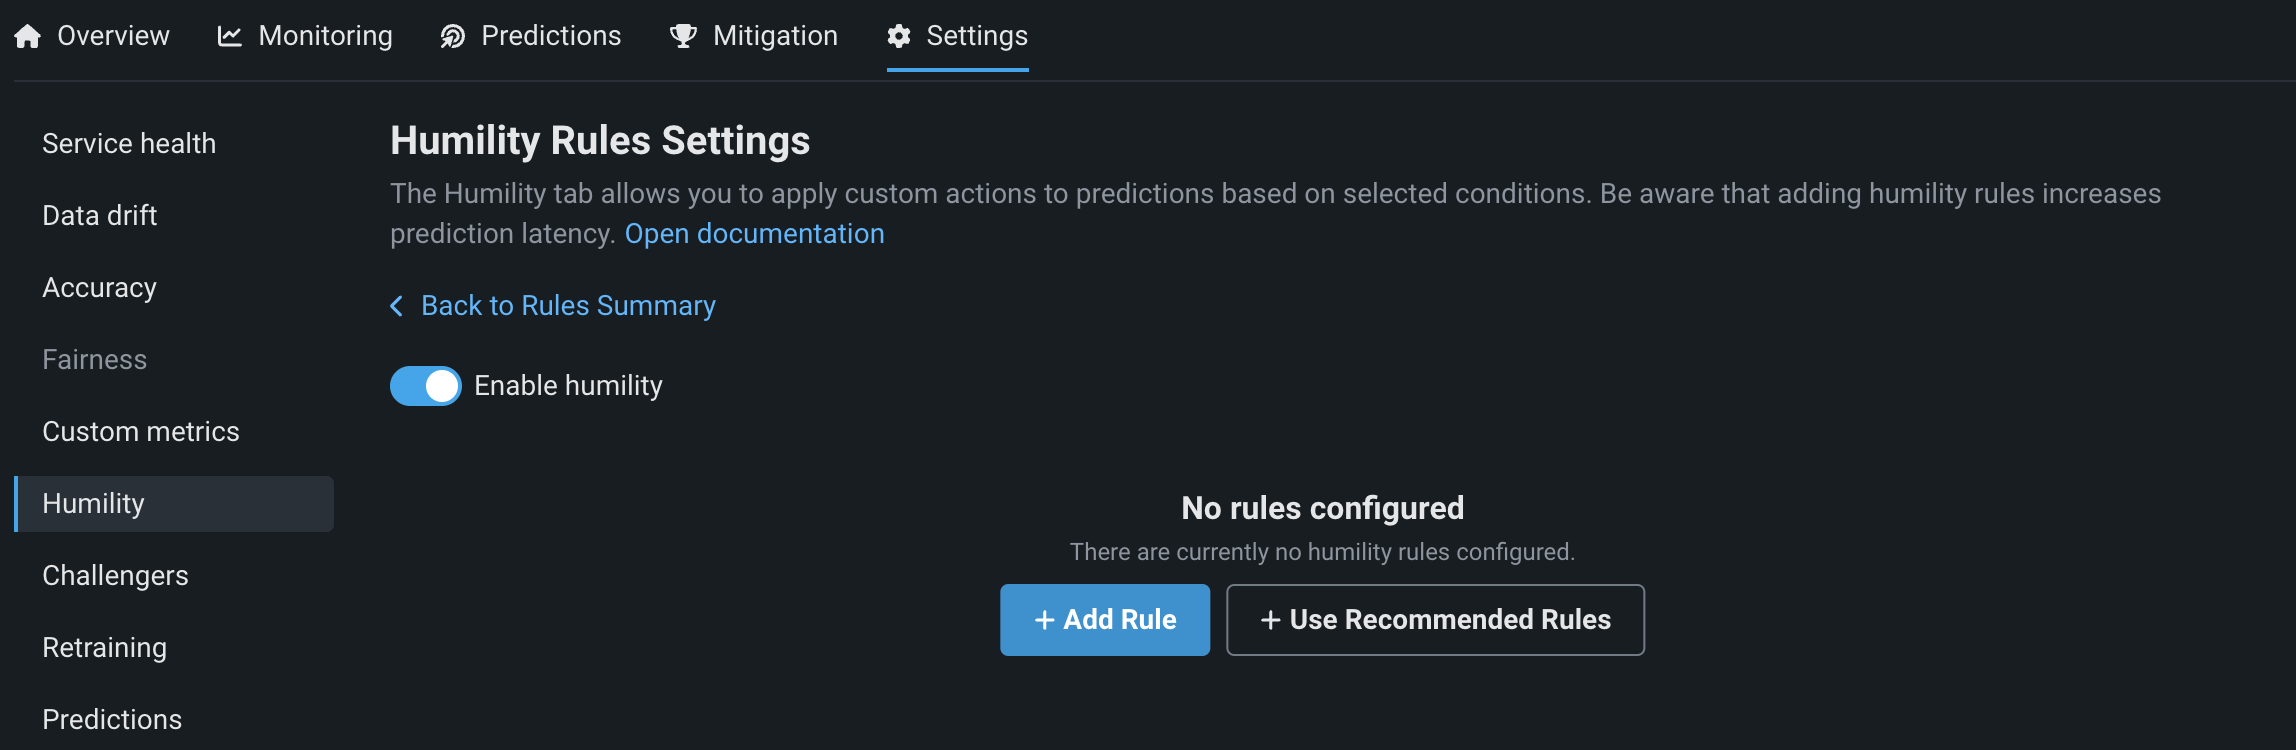The height and width of the screenshot is (750, 2296).
Task: Open the Monitoring tab
Action: pyautogui.click(x=325, y=36)
